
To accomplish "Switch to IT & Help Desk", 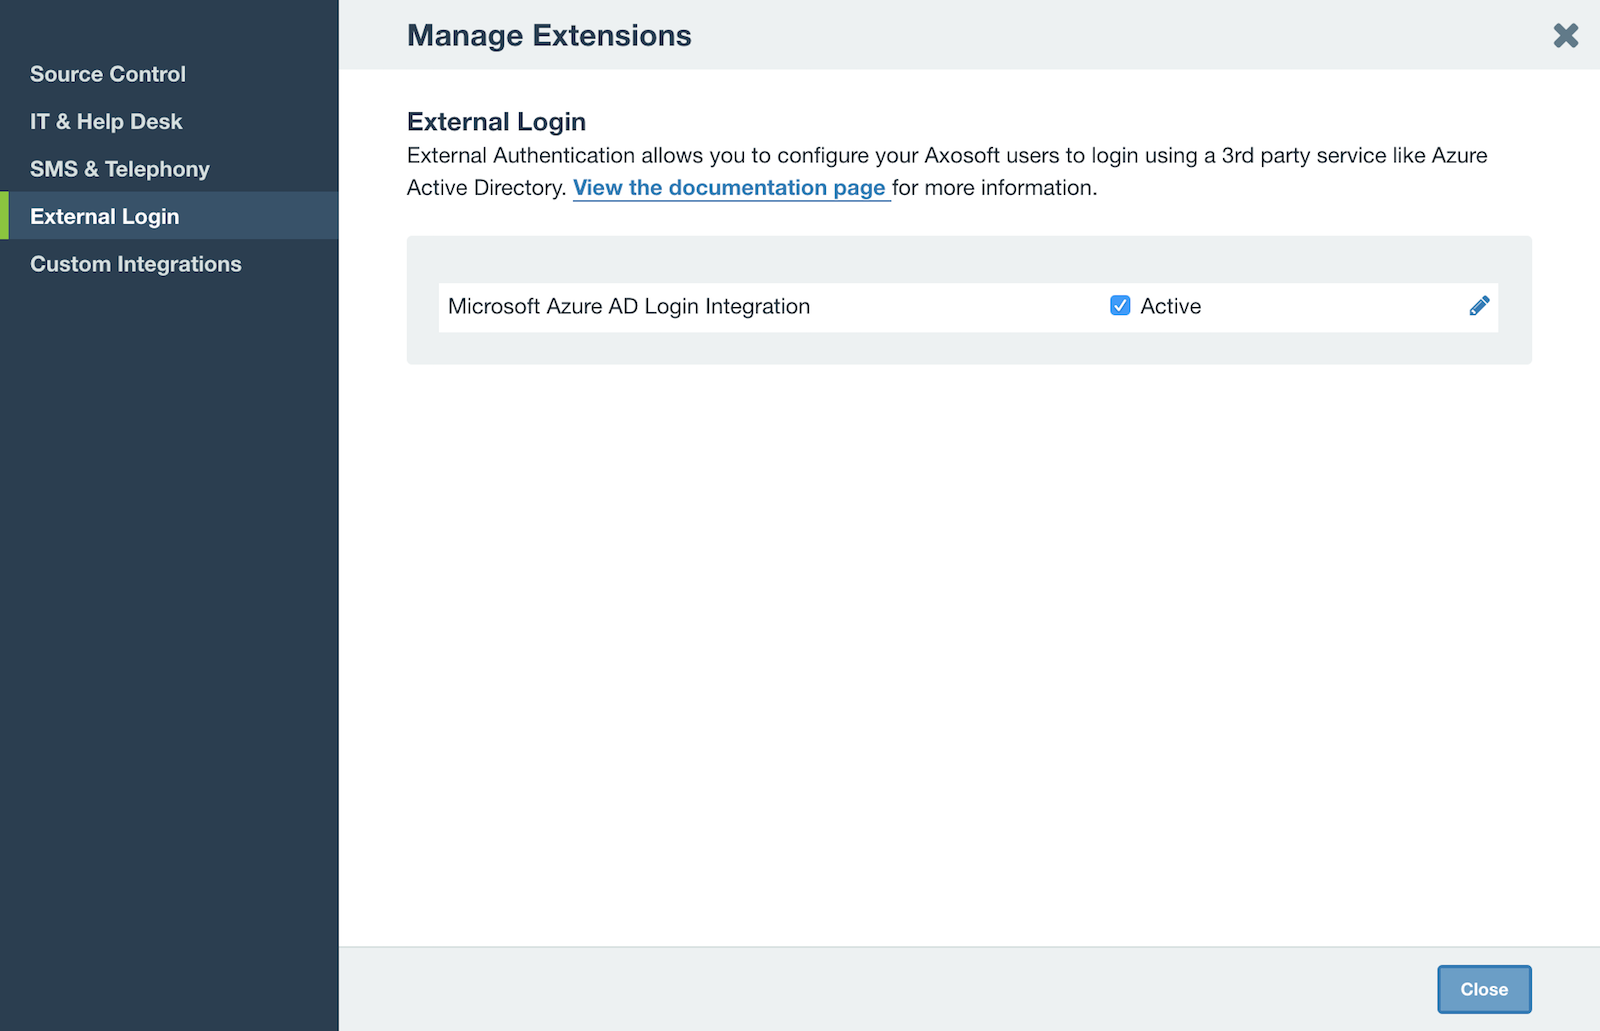I will coord(106,121).
